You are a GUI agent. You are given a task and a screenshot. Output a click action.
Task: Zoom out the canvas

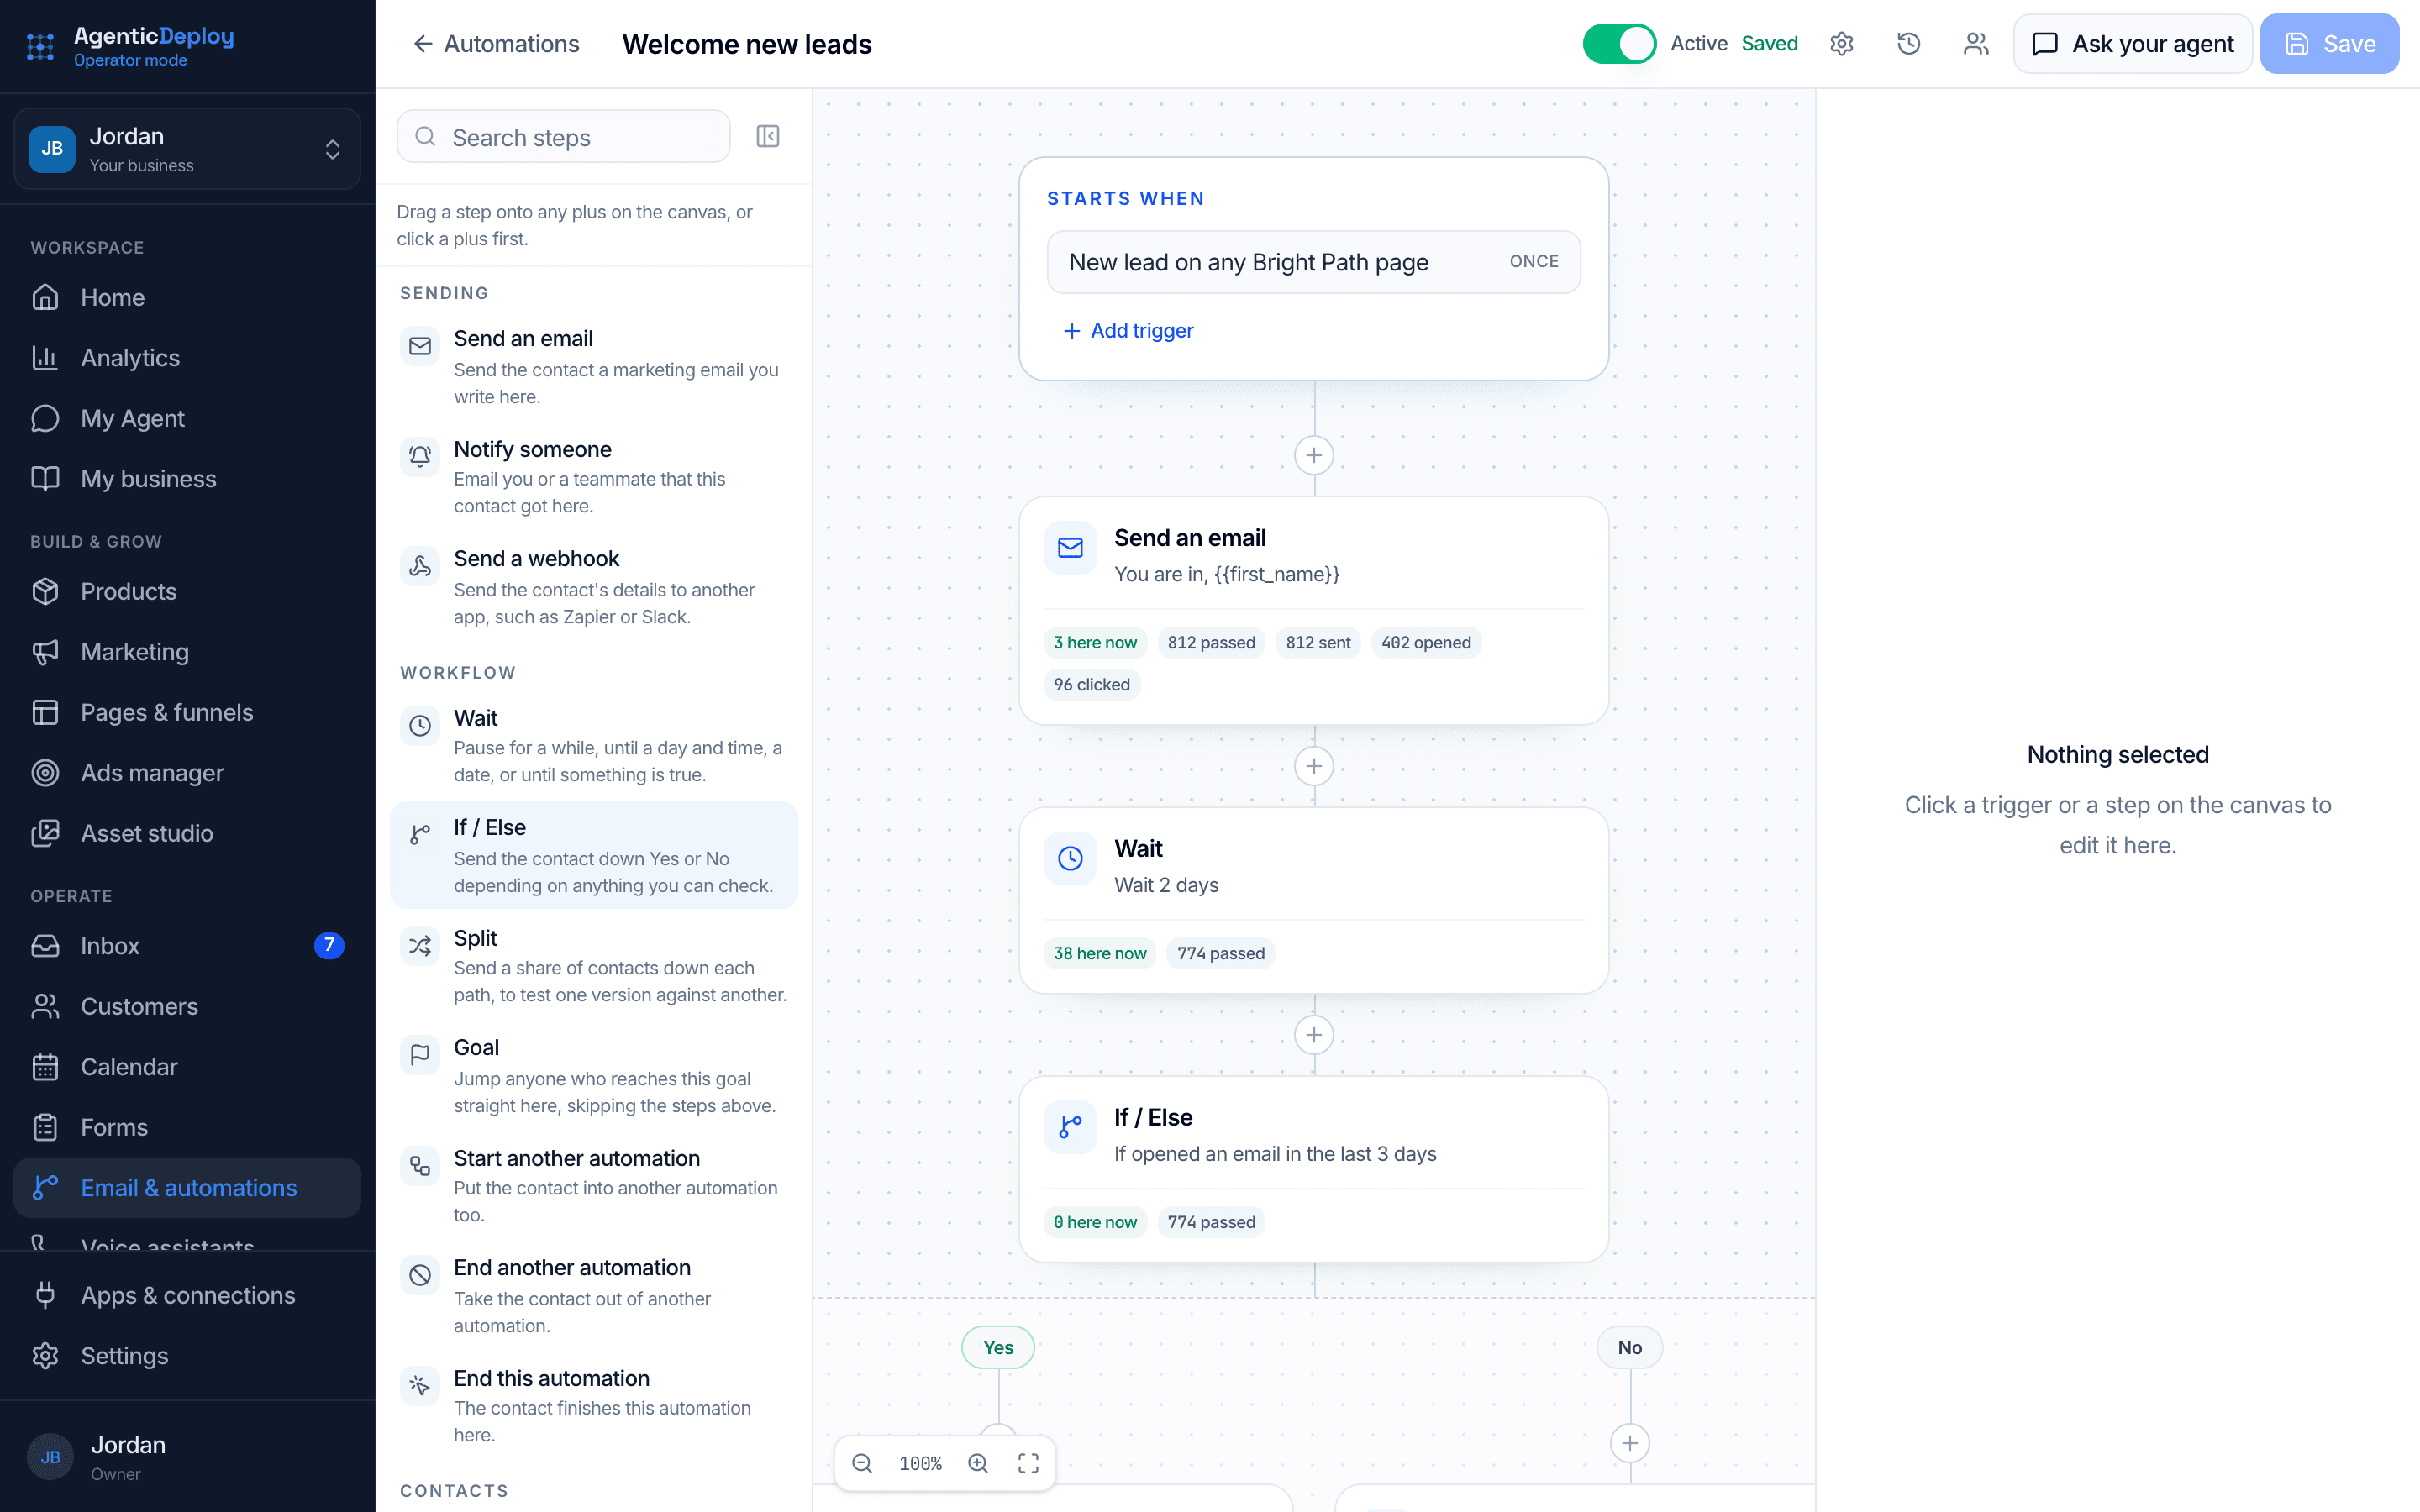click(862, 1464)
